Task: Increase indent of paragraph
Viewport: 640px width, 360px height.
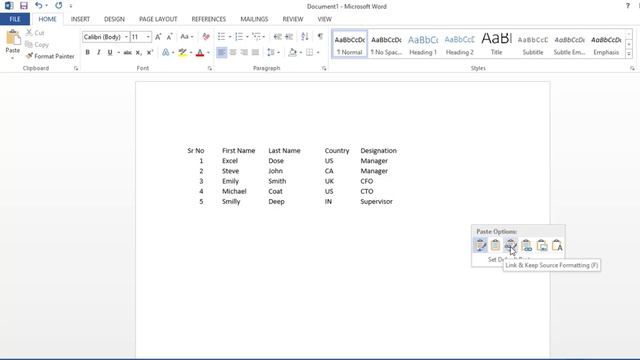Action: tap(289, 37)
